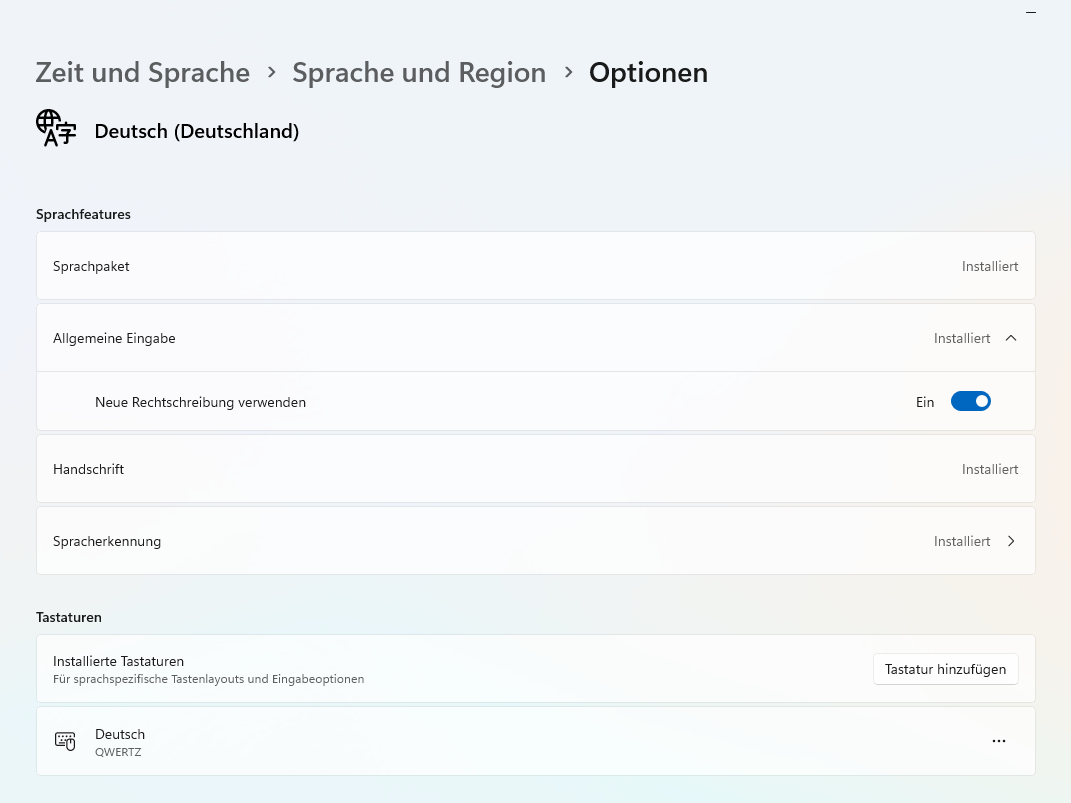Navigate to Sprache und Region breadcrumb

419,72
